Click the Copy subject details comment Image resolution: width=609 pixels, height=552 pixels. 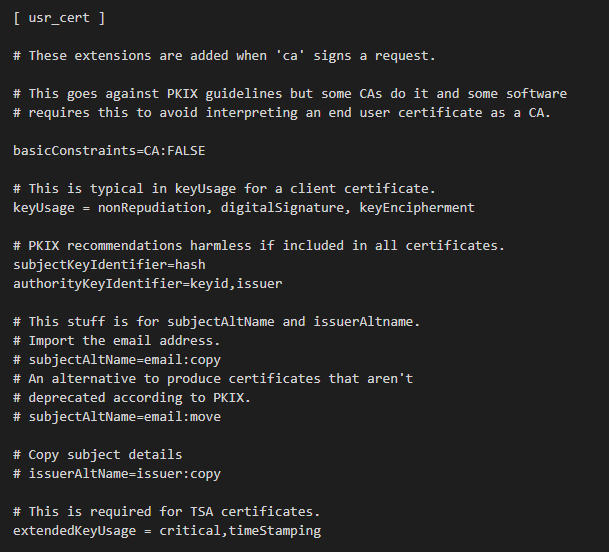pyautogui.click(x=97, y=455)
